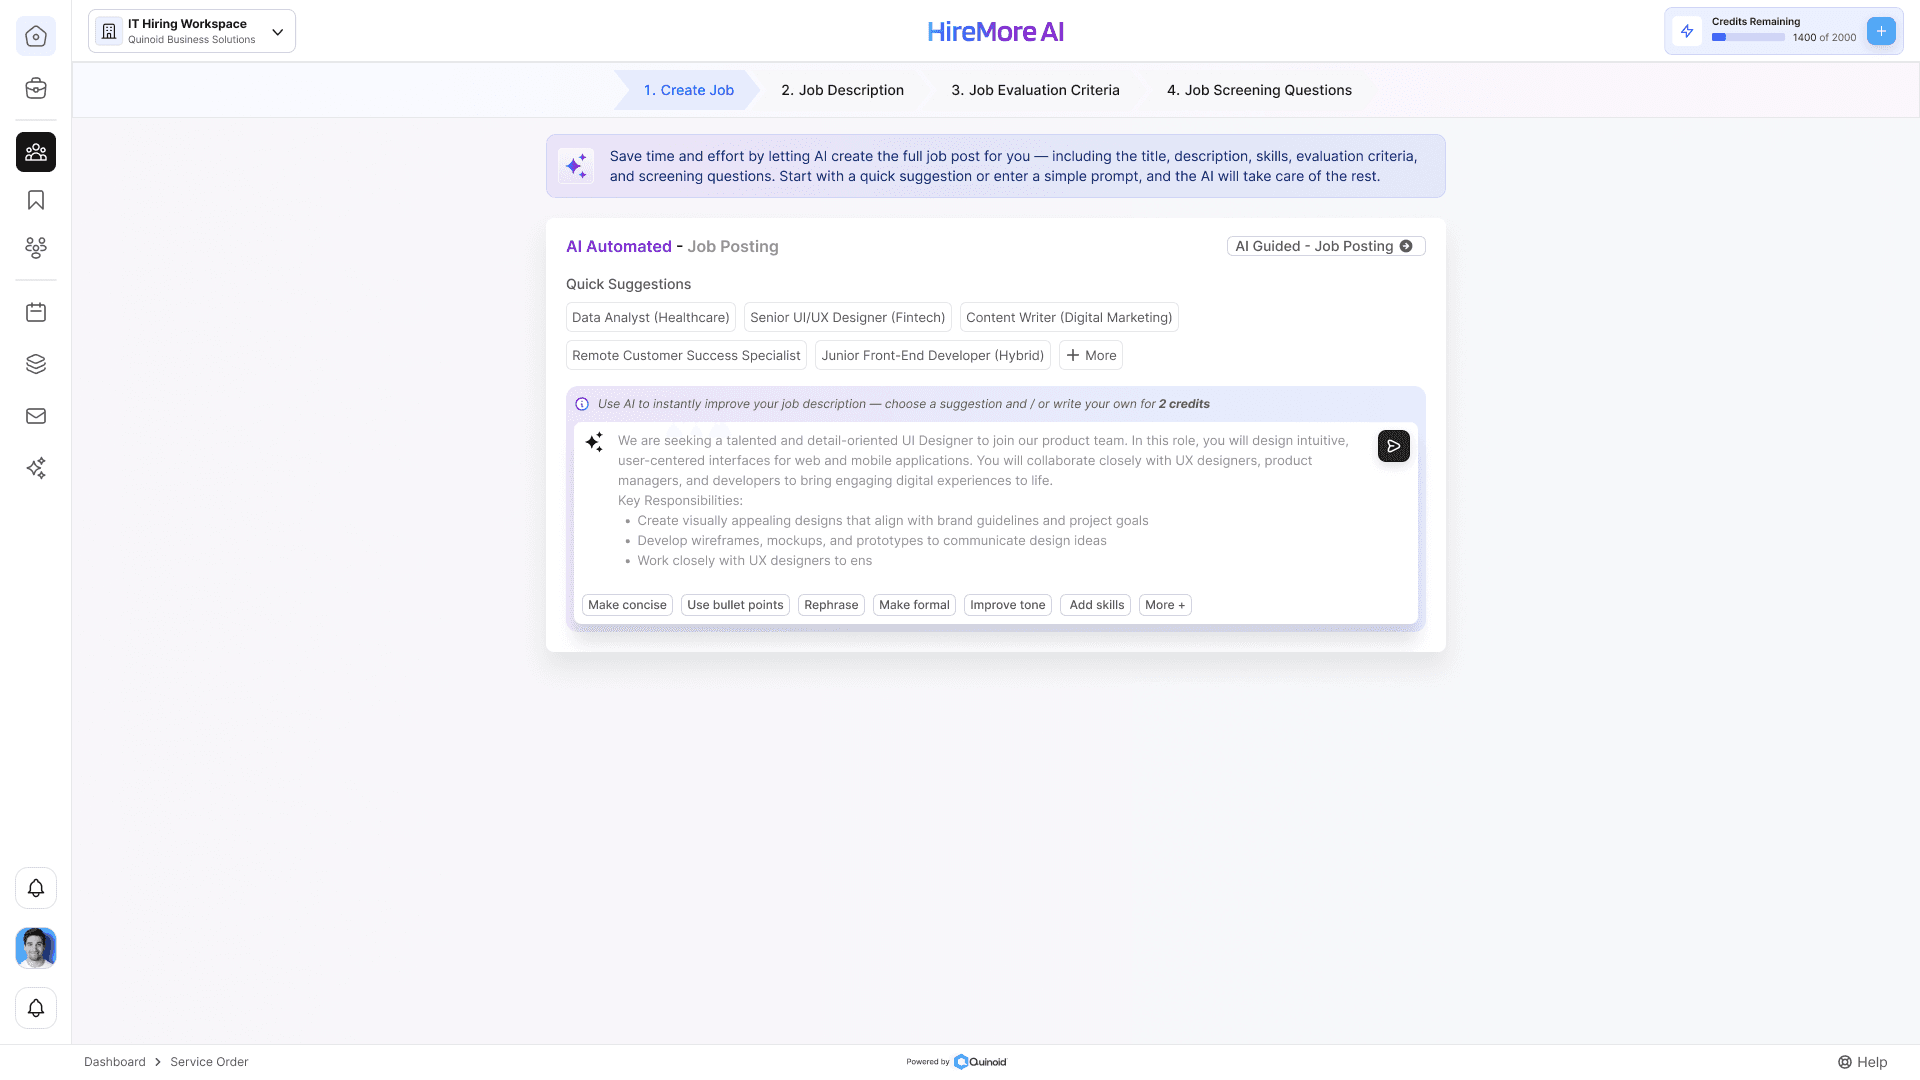Go to step 2. Job Description

pyautogui.click(x=842, y=90)
